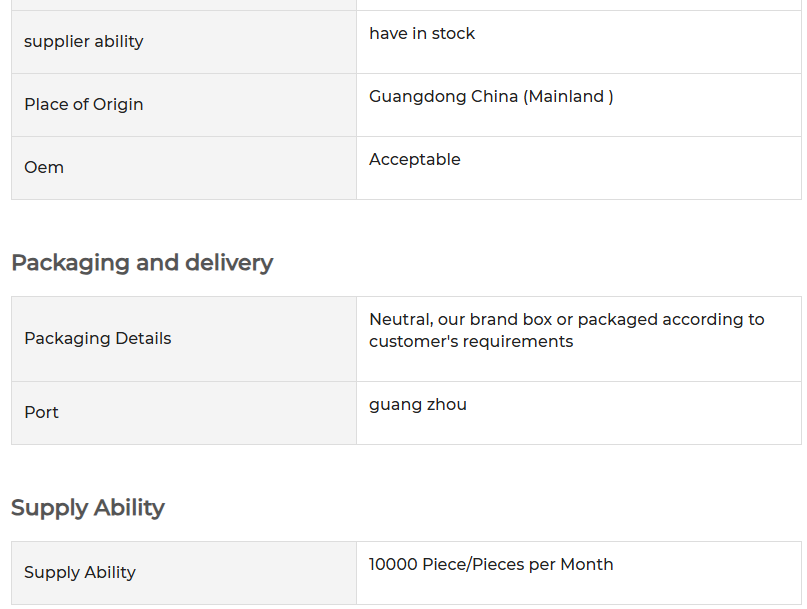Click the word 'Neutral' in packaging details
807x609 pixels.
coord(401,320)
